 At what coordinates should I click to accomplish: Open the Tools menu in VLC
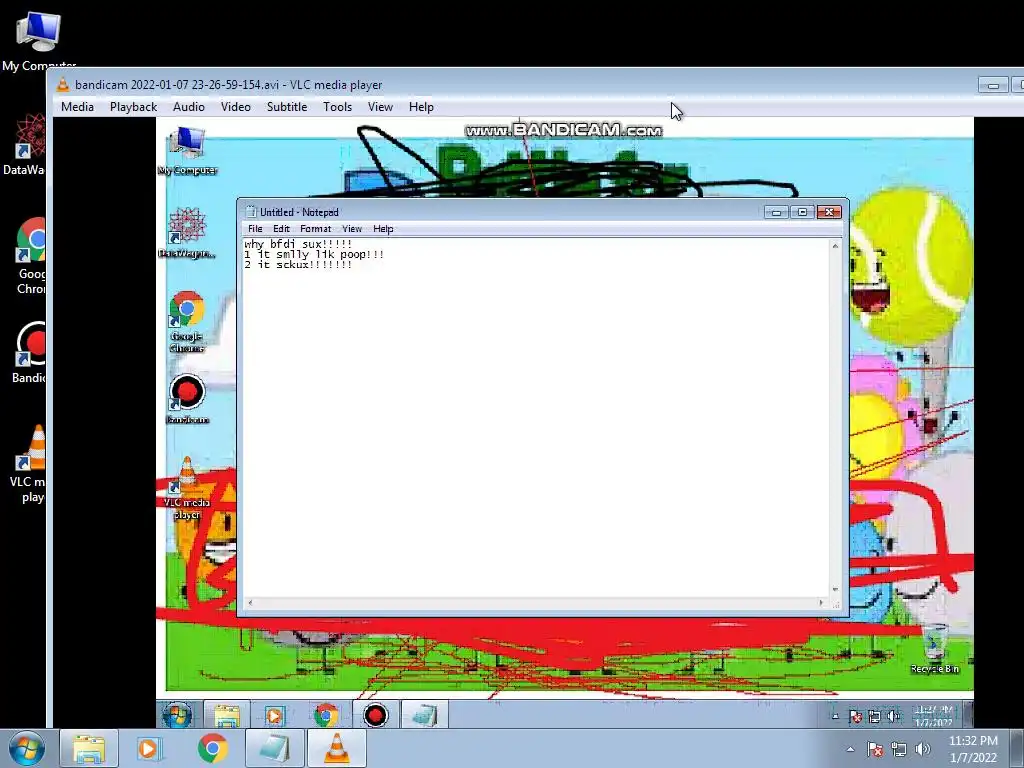(337, 106)
